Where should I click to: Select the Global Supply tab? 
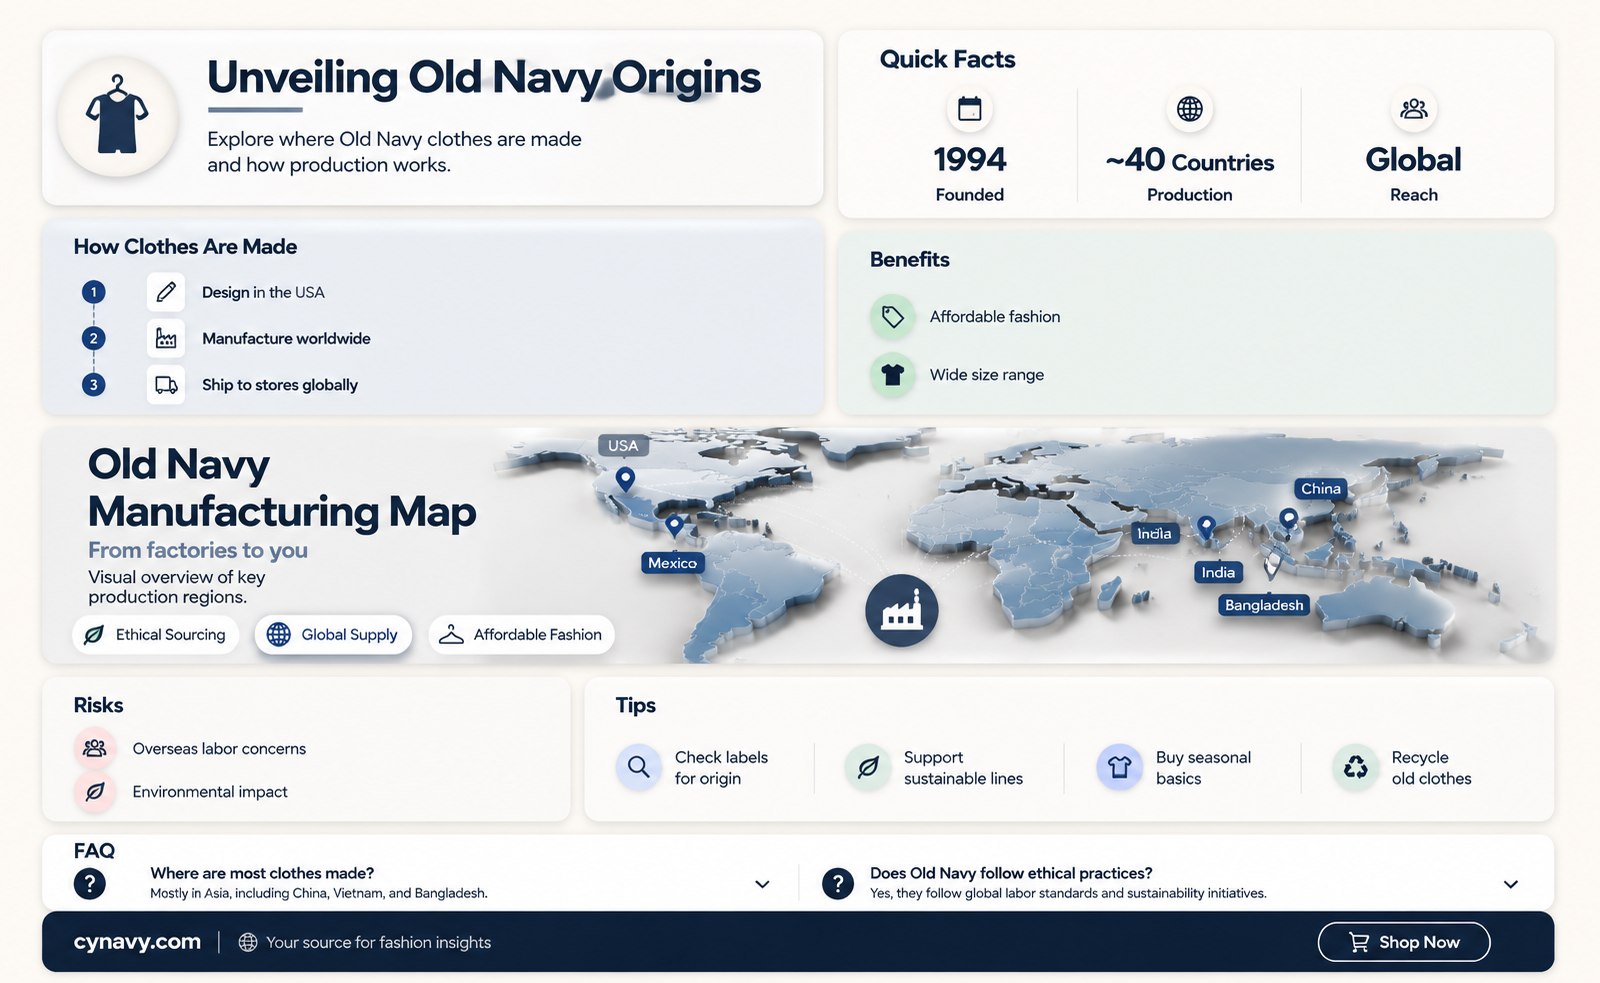[x=334, y=635]
